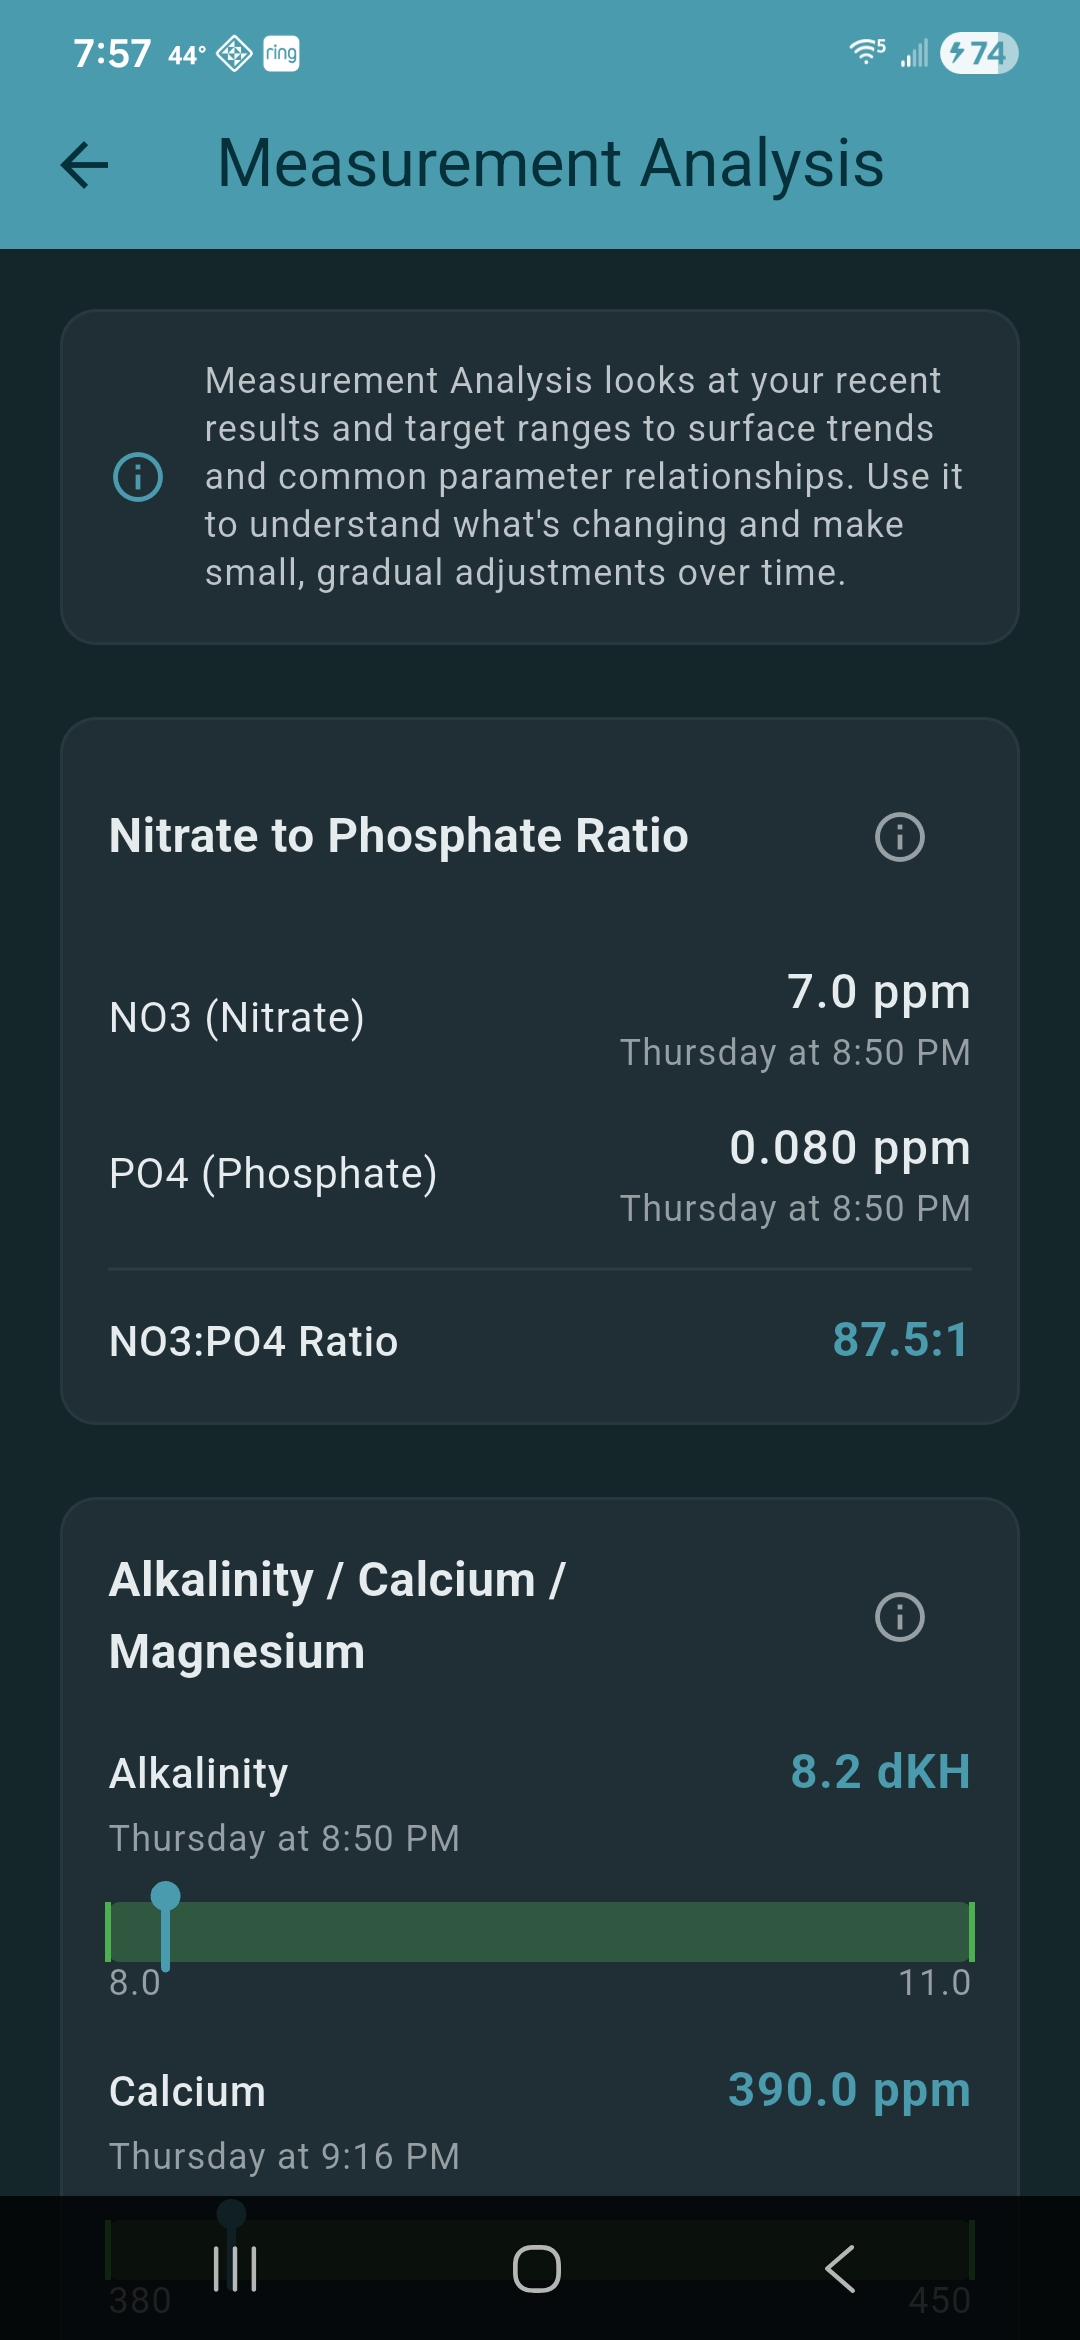Open Alkalinity / Calcium / Magnesium info icon
Screen dimensions: 1080x2340
click(x=899, y=1617)
